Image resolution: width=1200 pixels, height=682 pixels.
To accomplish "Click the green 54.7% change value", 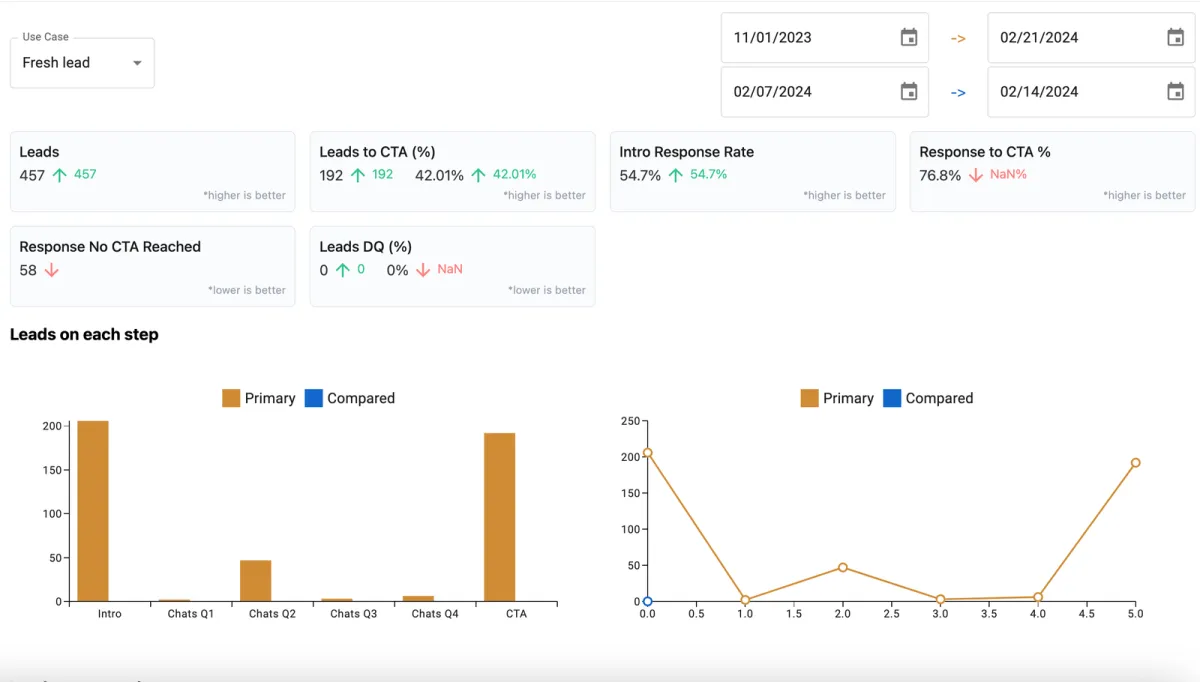I will tap(708, 175).
